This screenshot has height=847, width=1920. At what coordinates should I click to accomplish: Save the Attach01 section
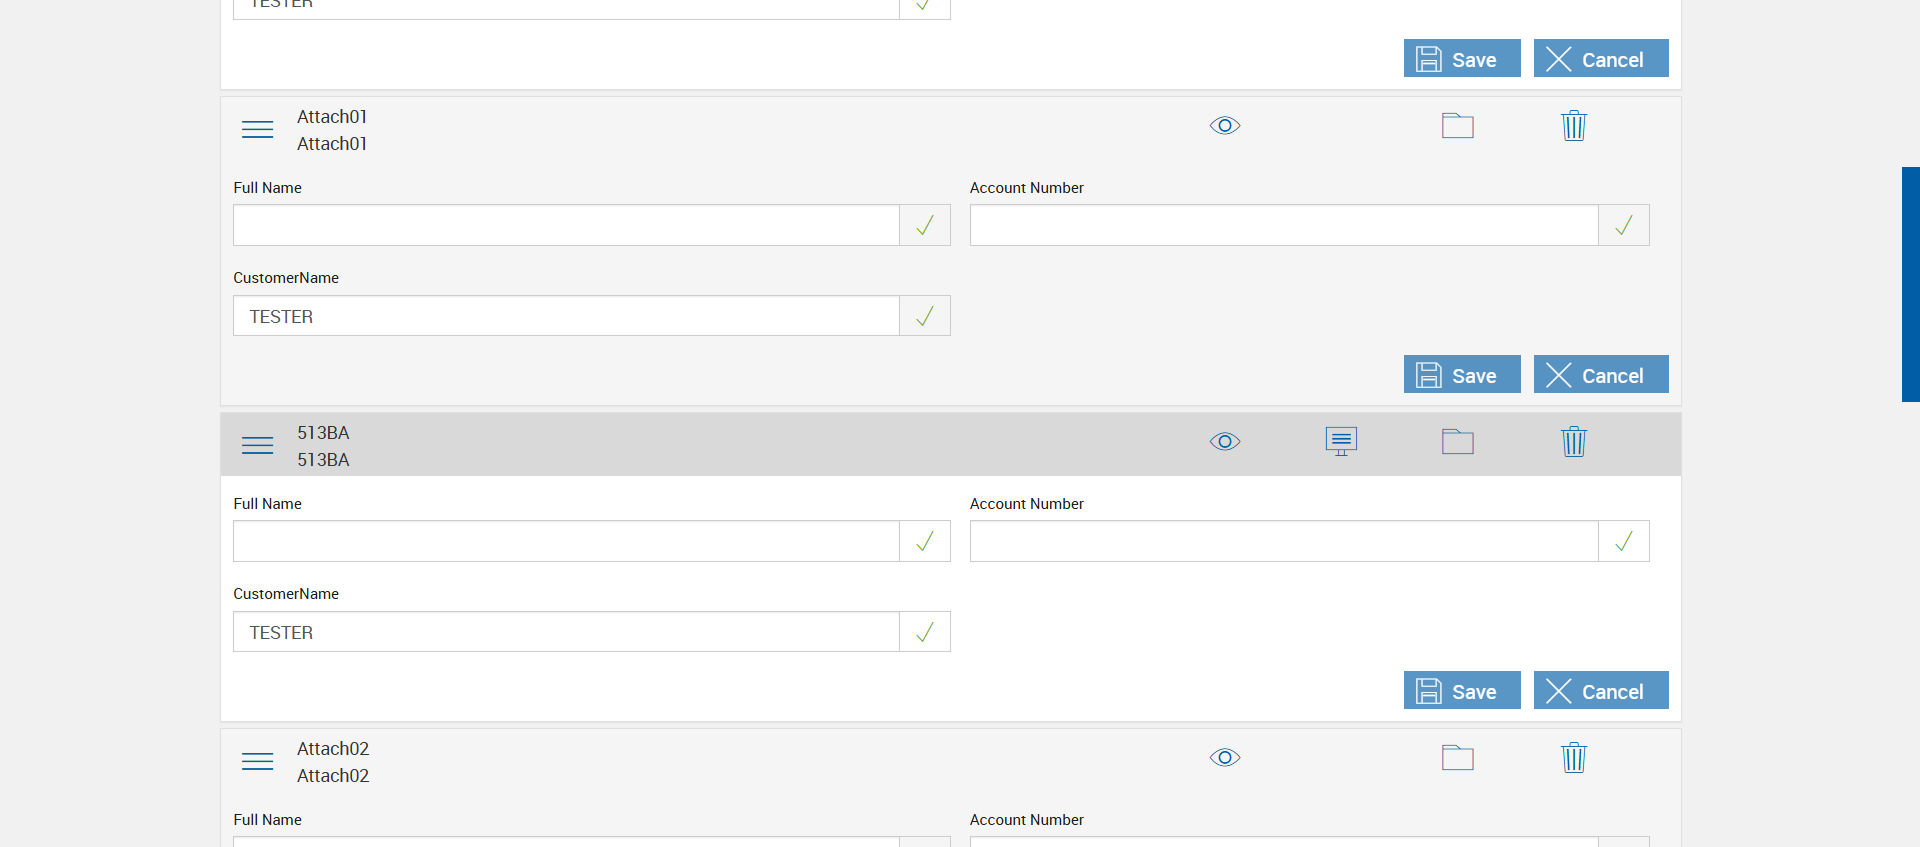pyautogui.click(x=1461, y=375)
